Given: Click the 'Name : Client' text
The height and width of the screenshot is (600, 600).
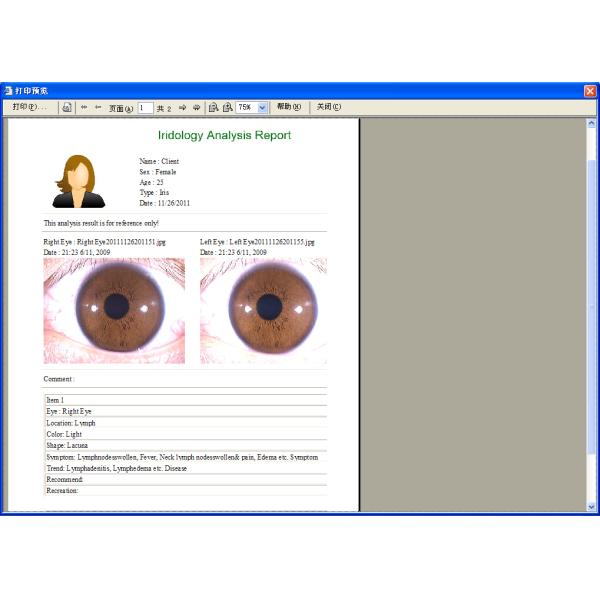Looking at the screenshot, I should 159,161.
